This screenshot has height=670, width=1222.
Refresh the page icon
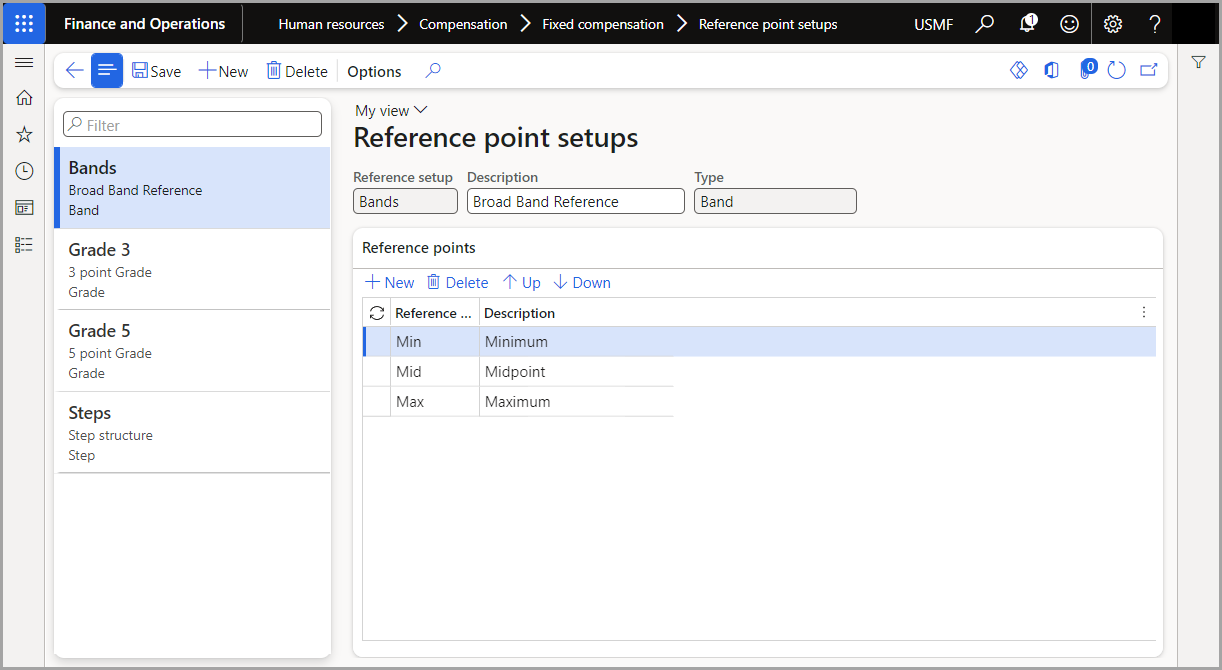pos(1117,70)
